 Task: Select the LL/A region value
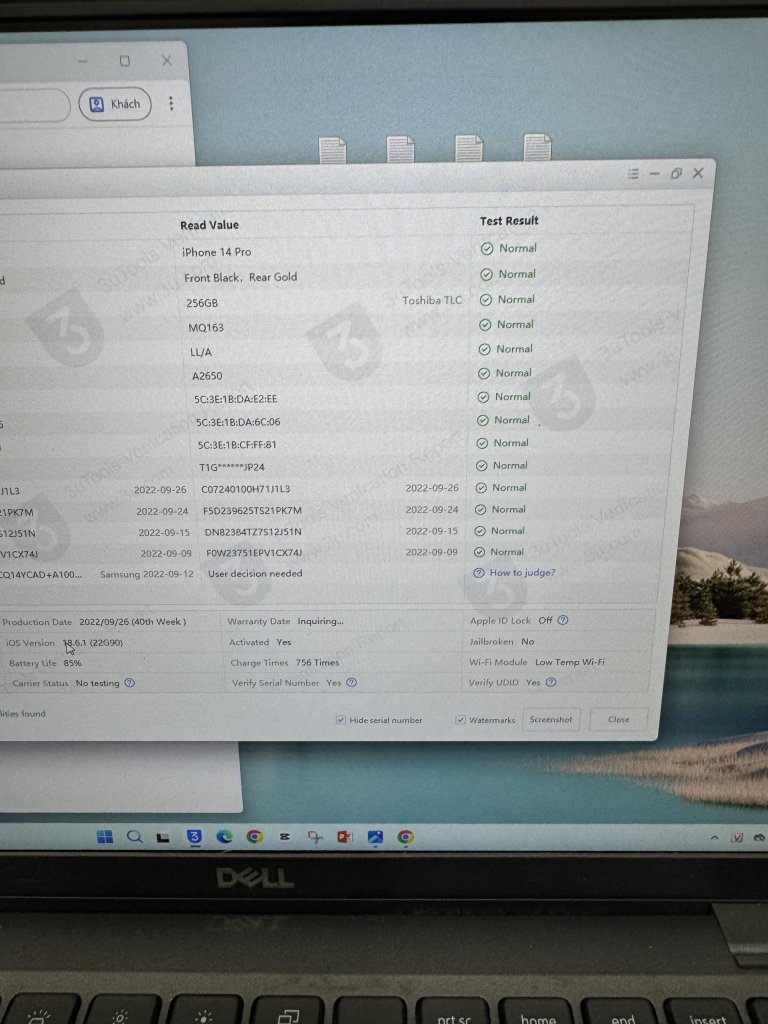point(200,352)
